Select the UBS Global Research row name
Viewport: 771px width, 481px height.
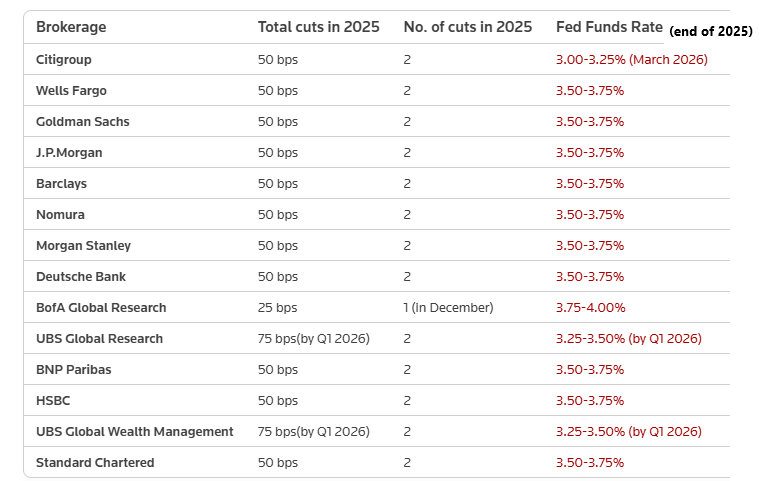coord(99,338)
